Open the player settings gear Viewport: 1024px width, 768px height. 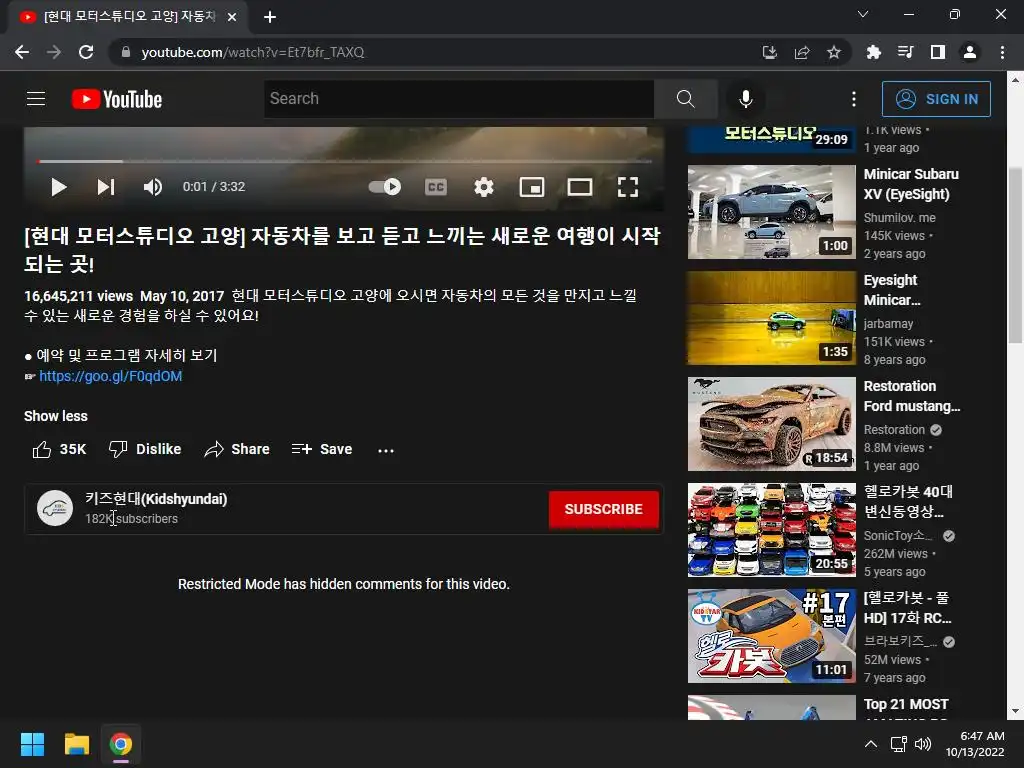483,187
